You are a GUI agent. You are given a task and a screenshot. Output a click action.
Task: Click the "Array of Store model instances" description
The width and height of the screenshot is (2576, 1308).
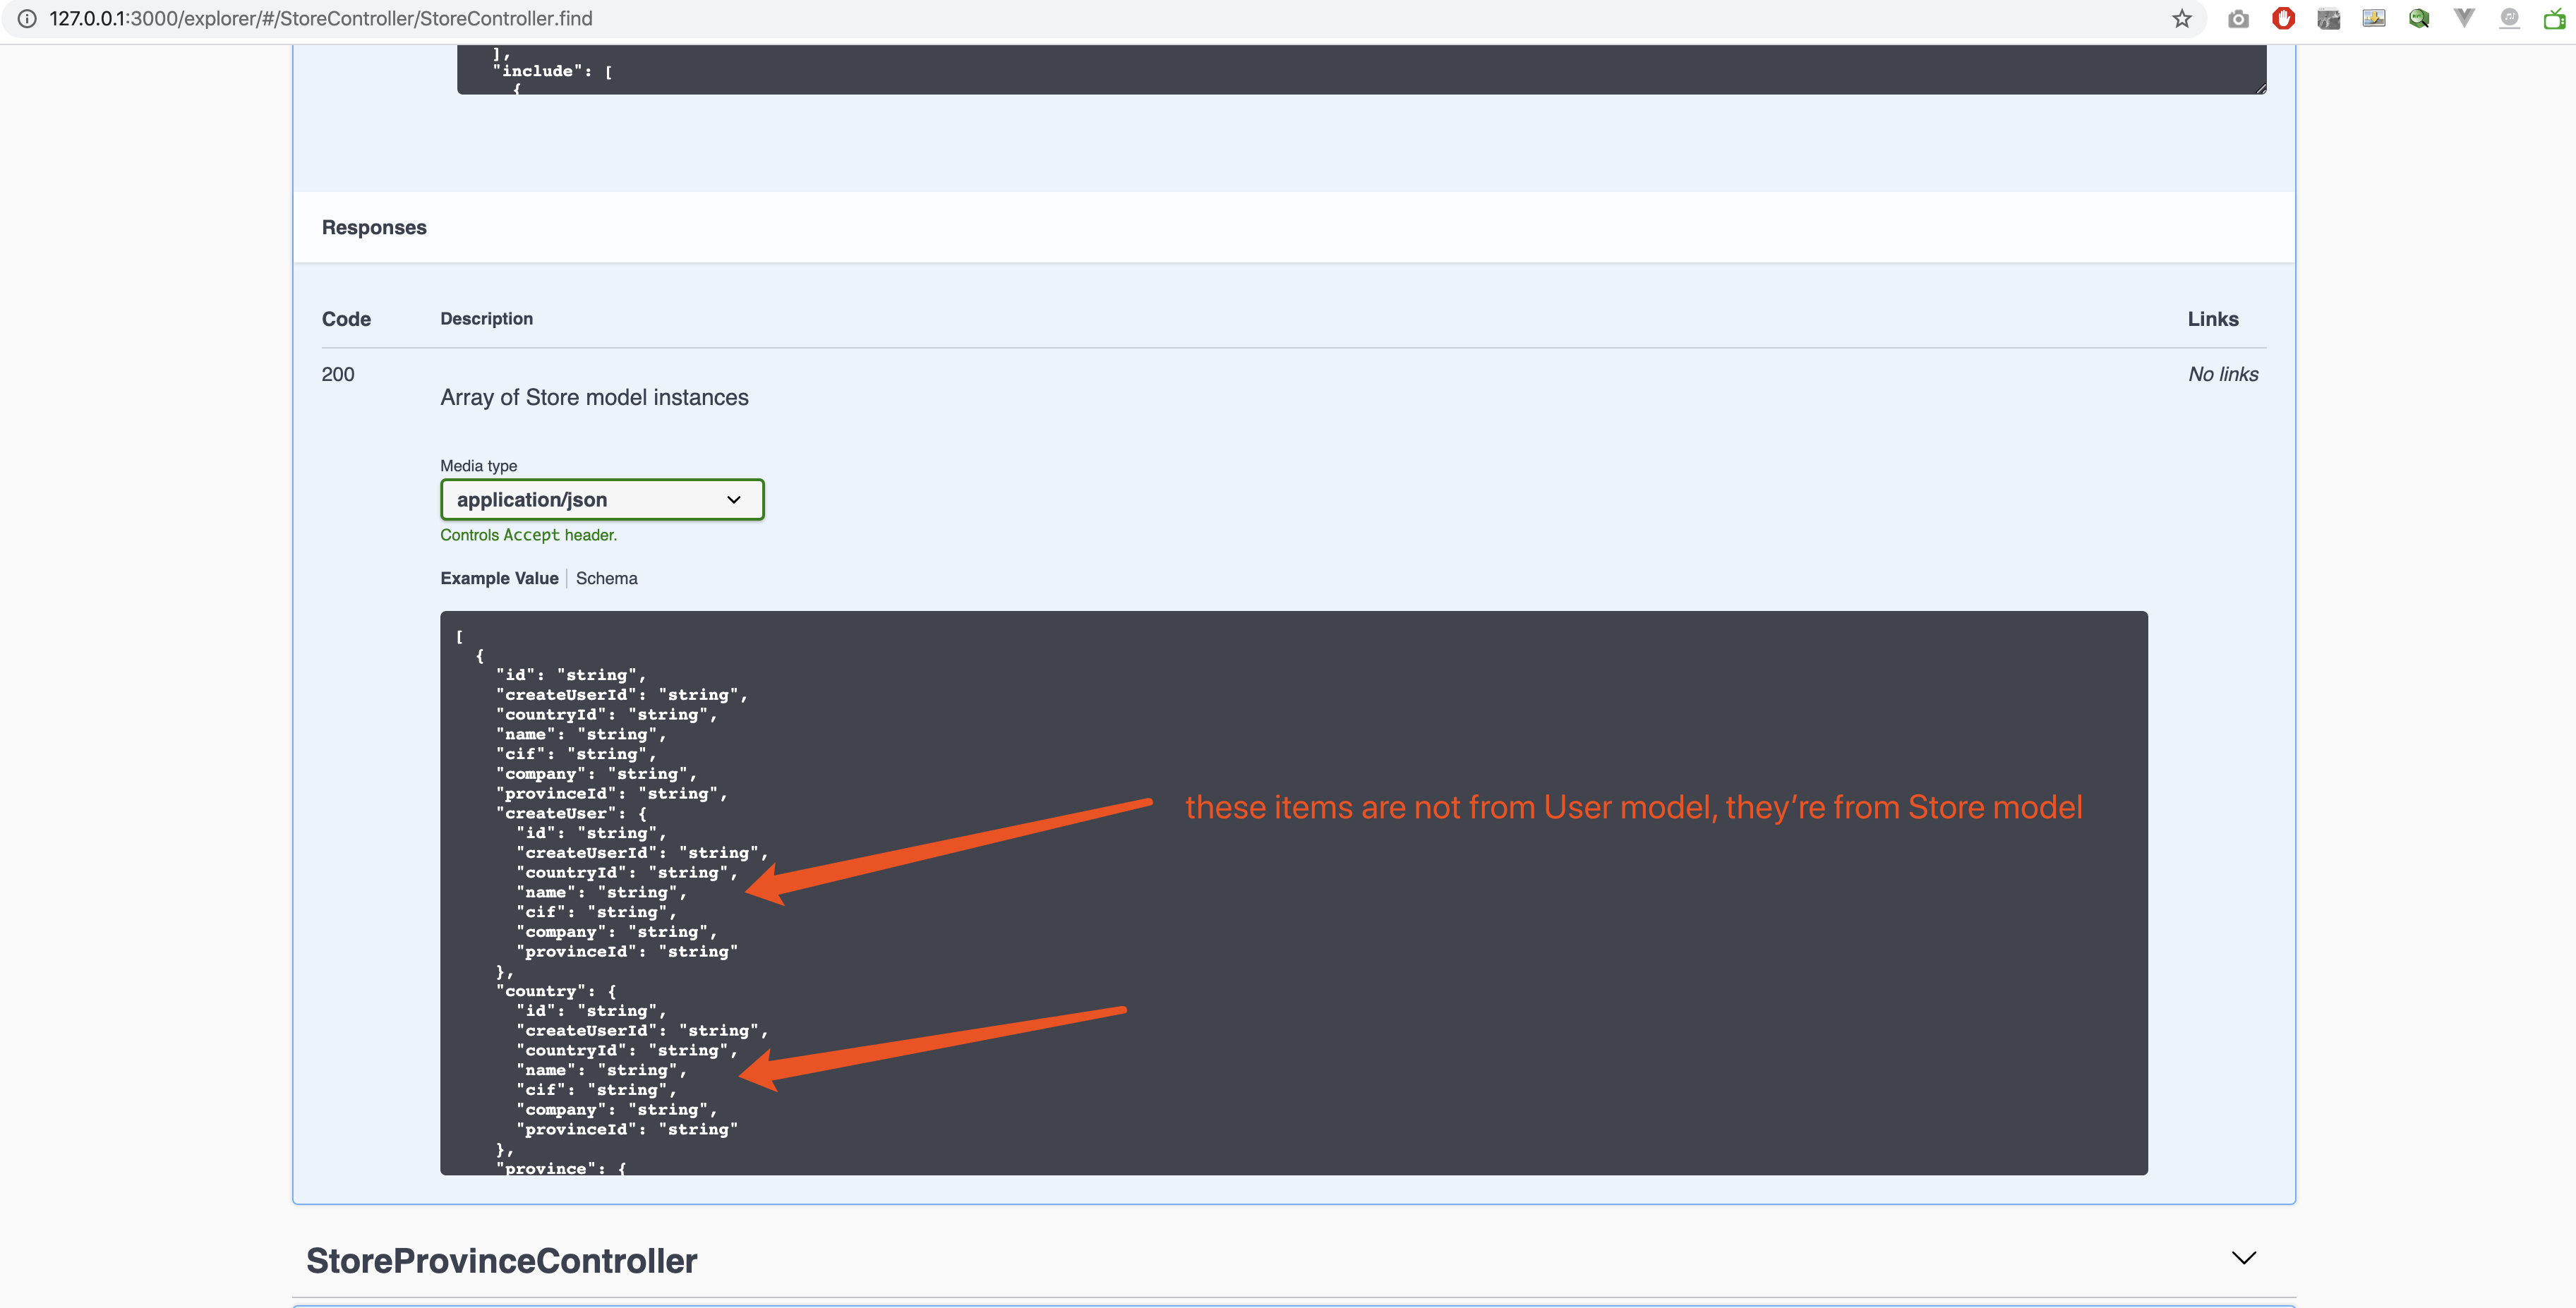[x=594, y=397]
